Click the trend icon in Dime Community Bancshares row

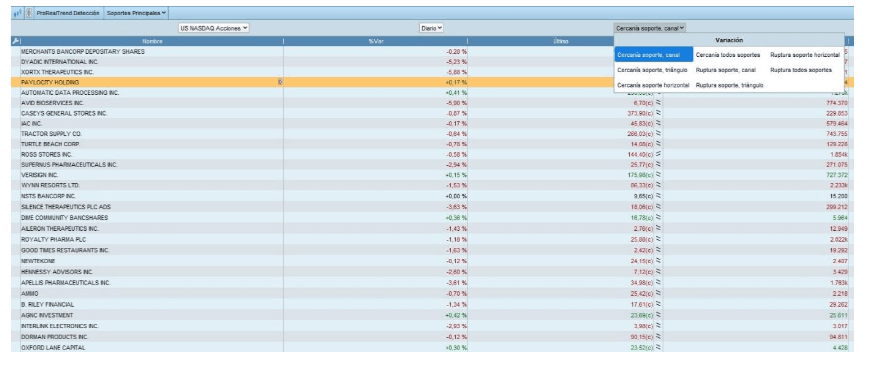tap(658, 217)
